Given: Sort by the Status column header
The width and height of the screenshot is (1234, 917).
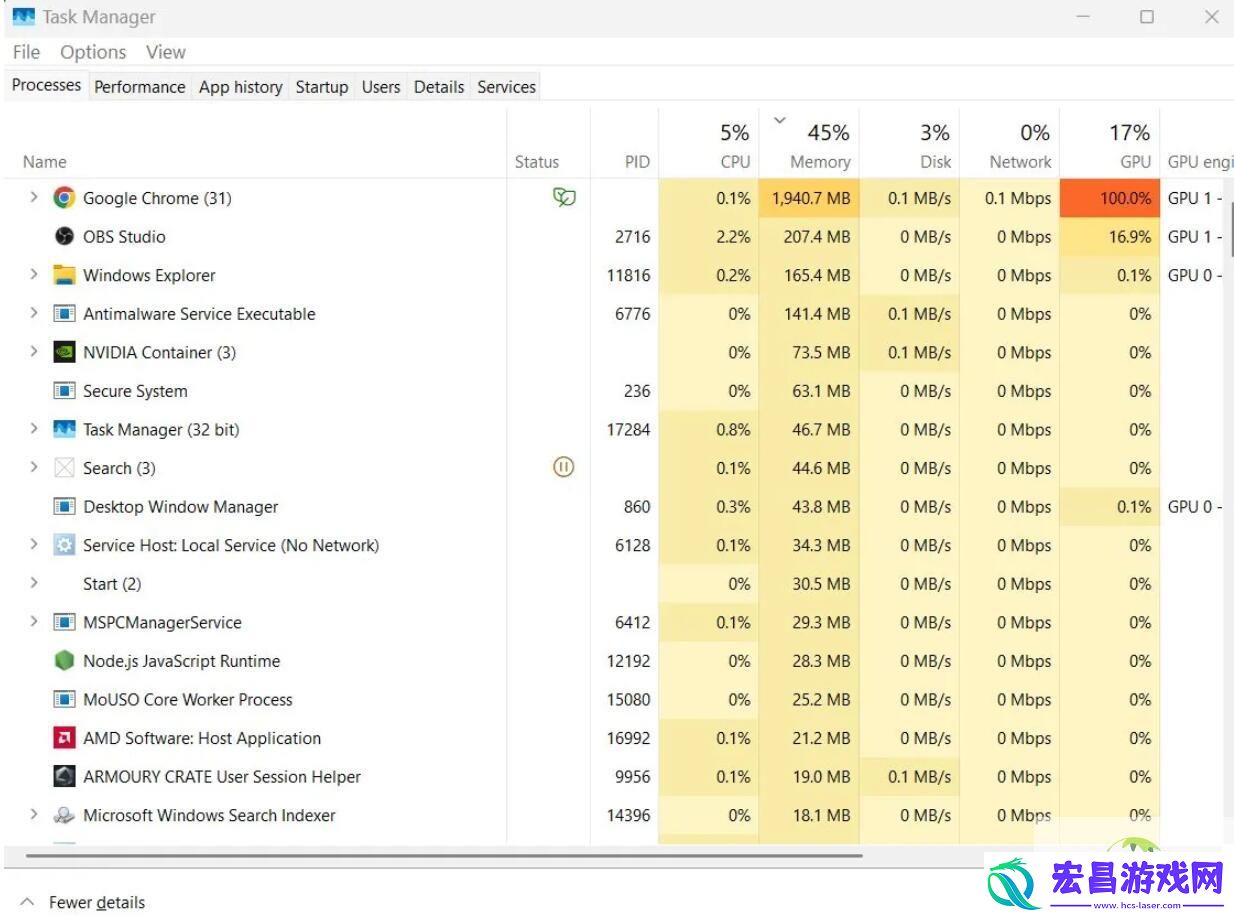Looking at the screenshot, I should 548,143.
